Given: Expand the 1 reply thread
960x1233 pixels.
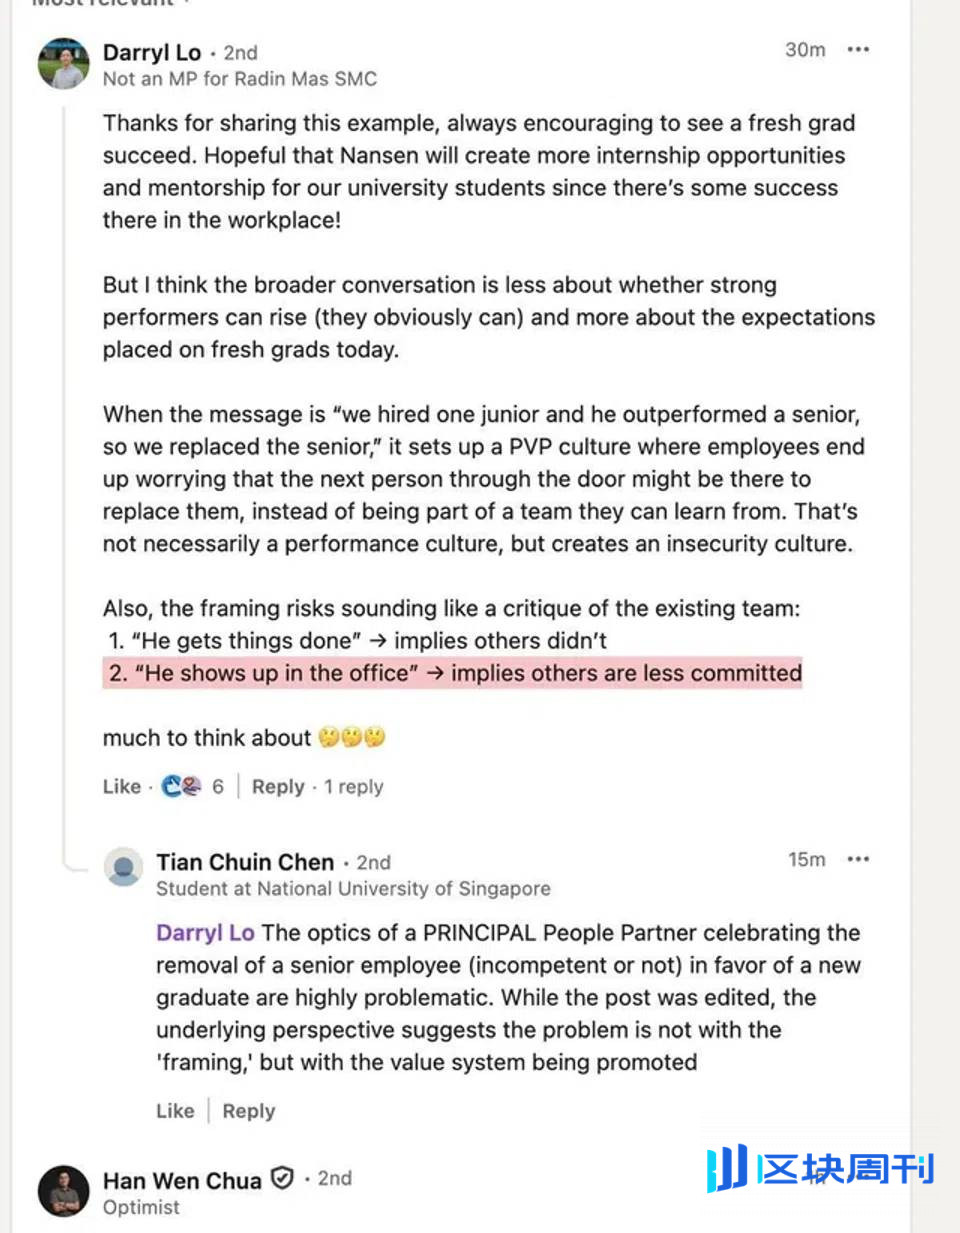Looking at the screenshot, I should point(352,786).
